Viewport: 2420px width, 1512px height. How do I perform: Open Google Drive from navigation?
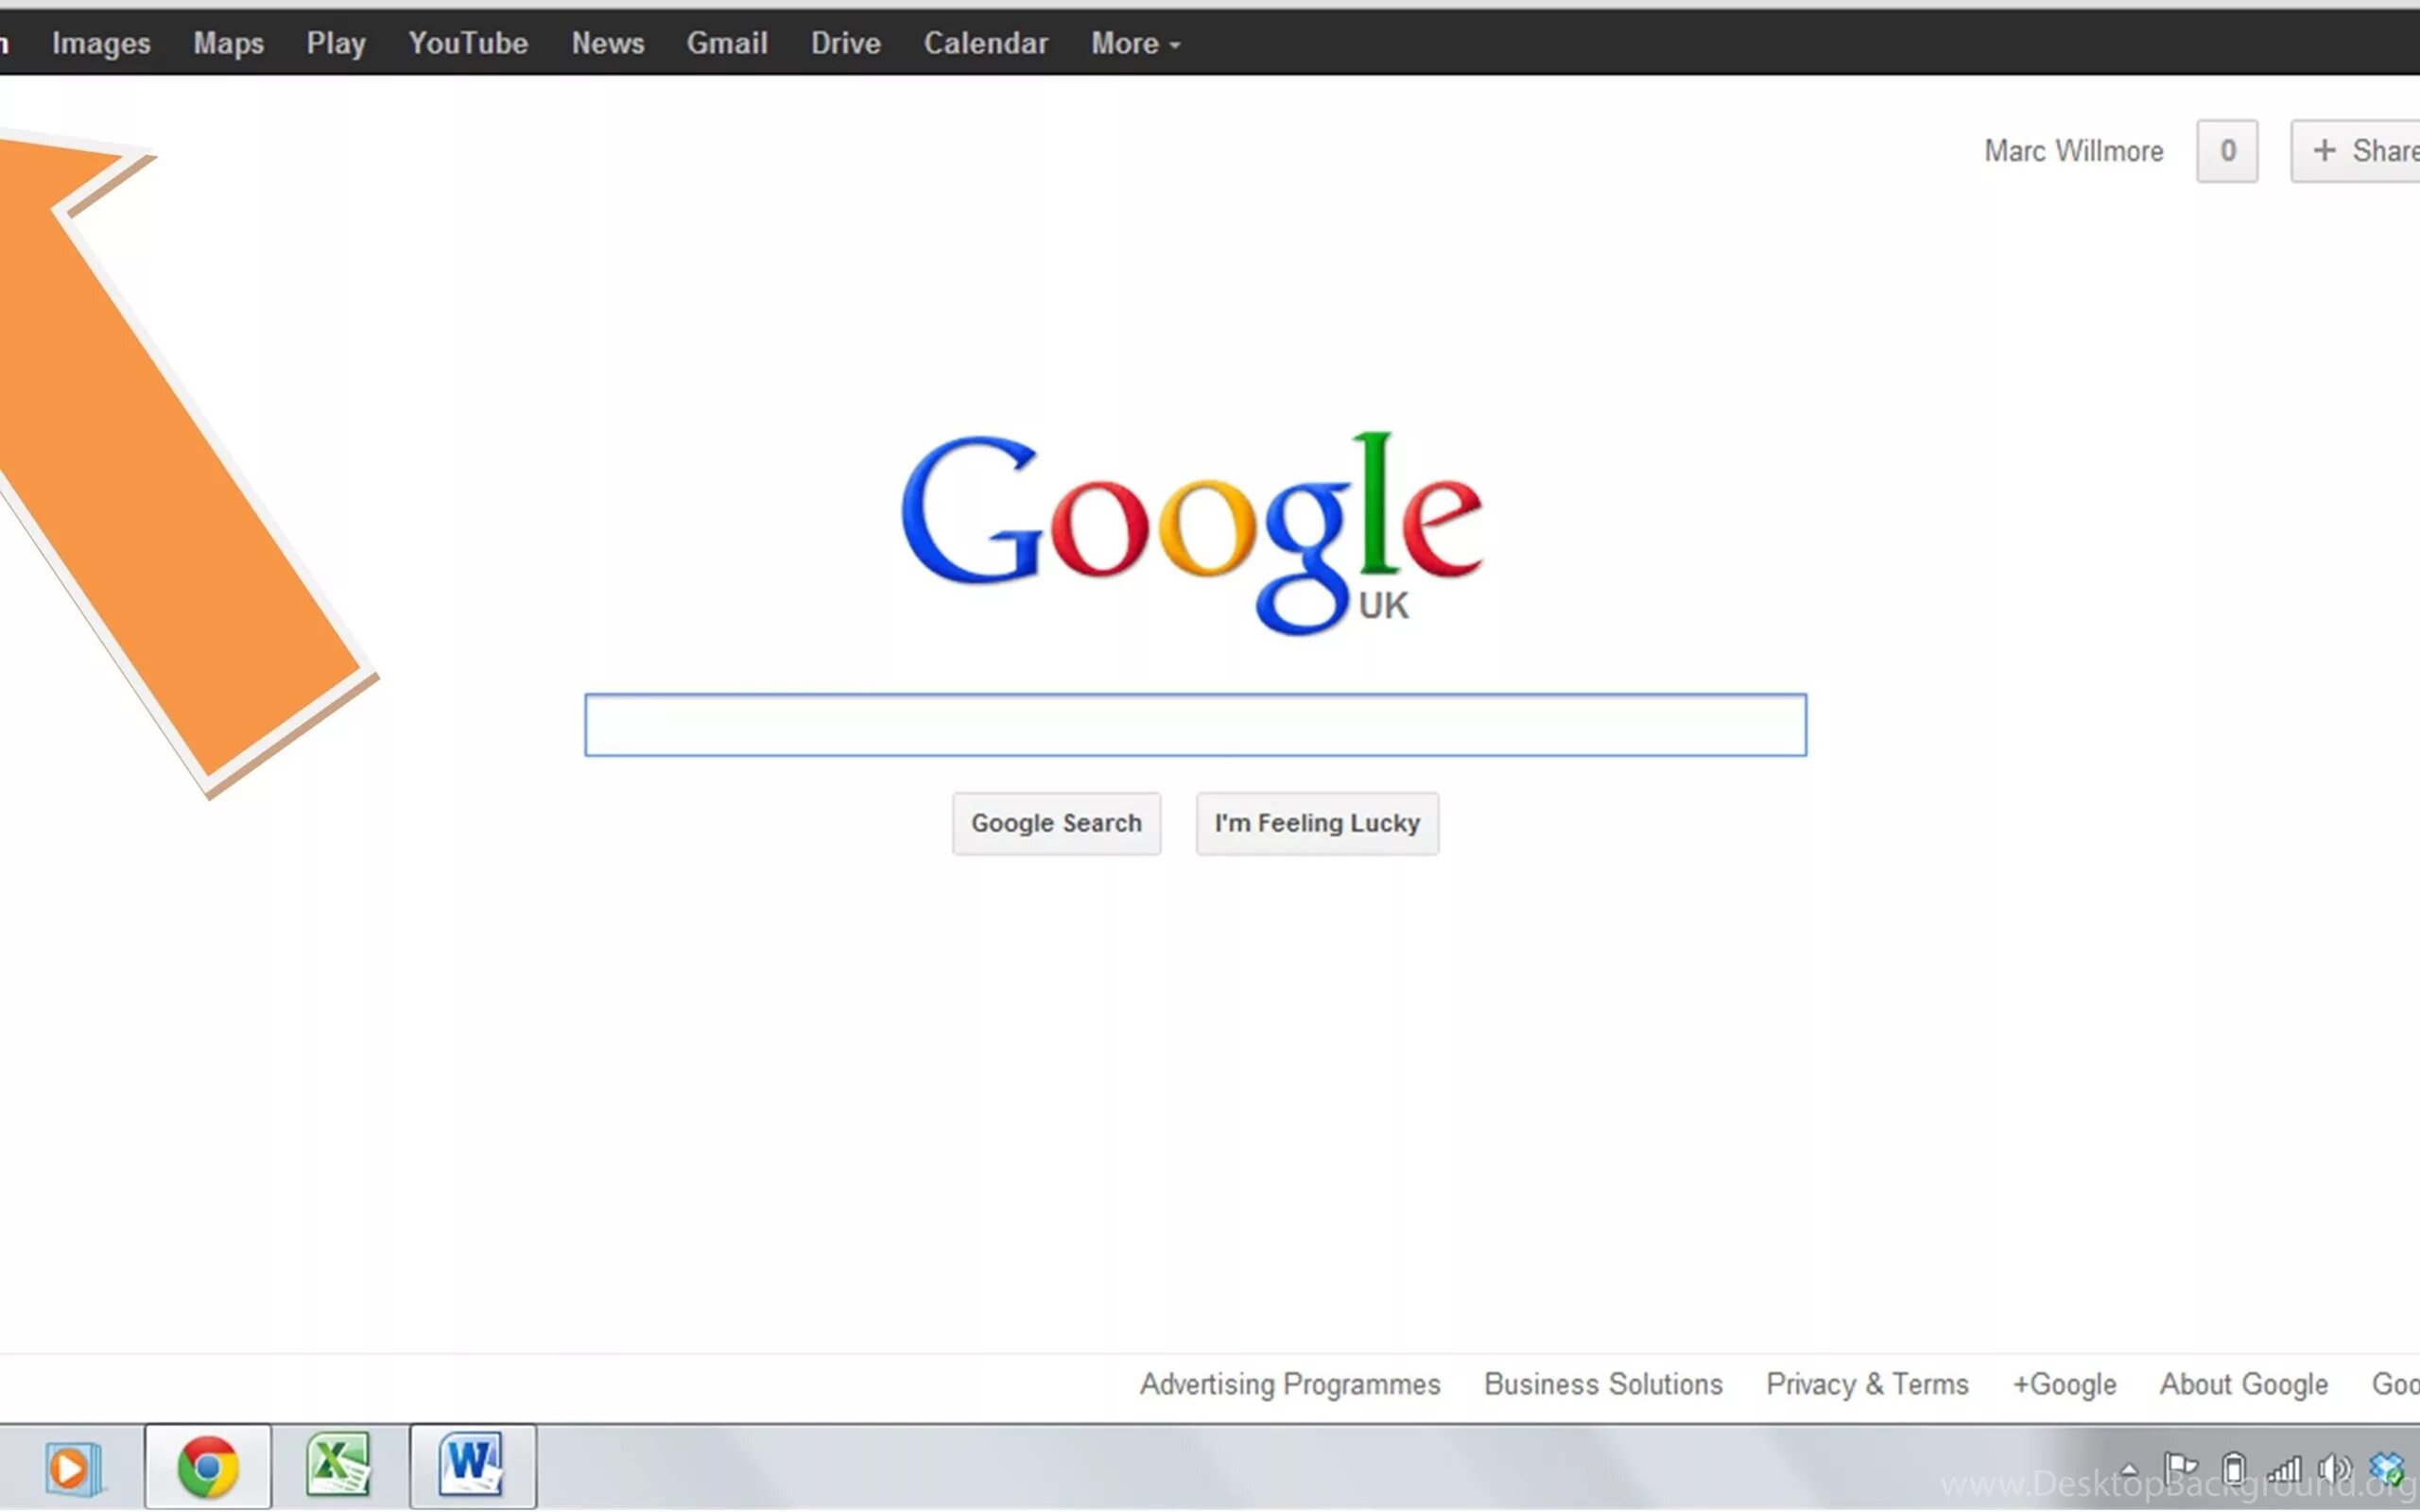845,42
